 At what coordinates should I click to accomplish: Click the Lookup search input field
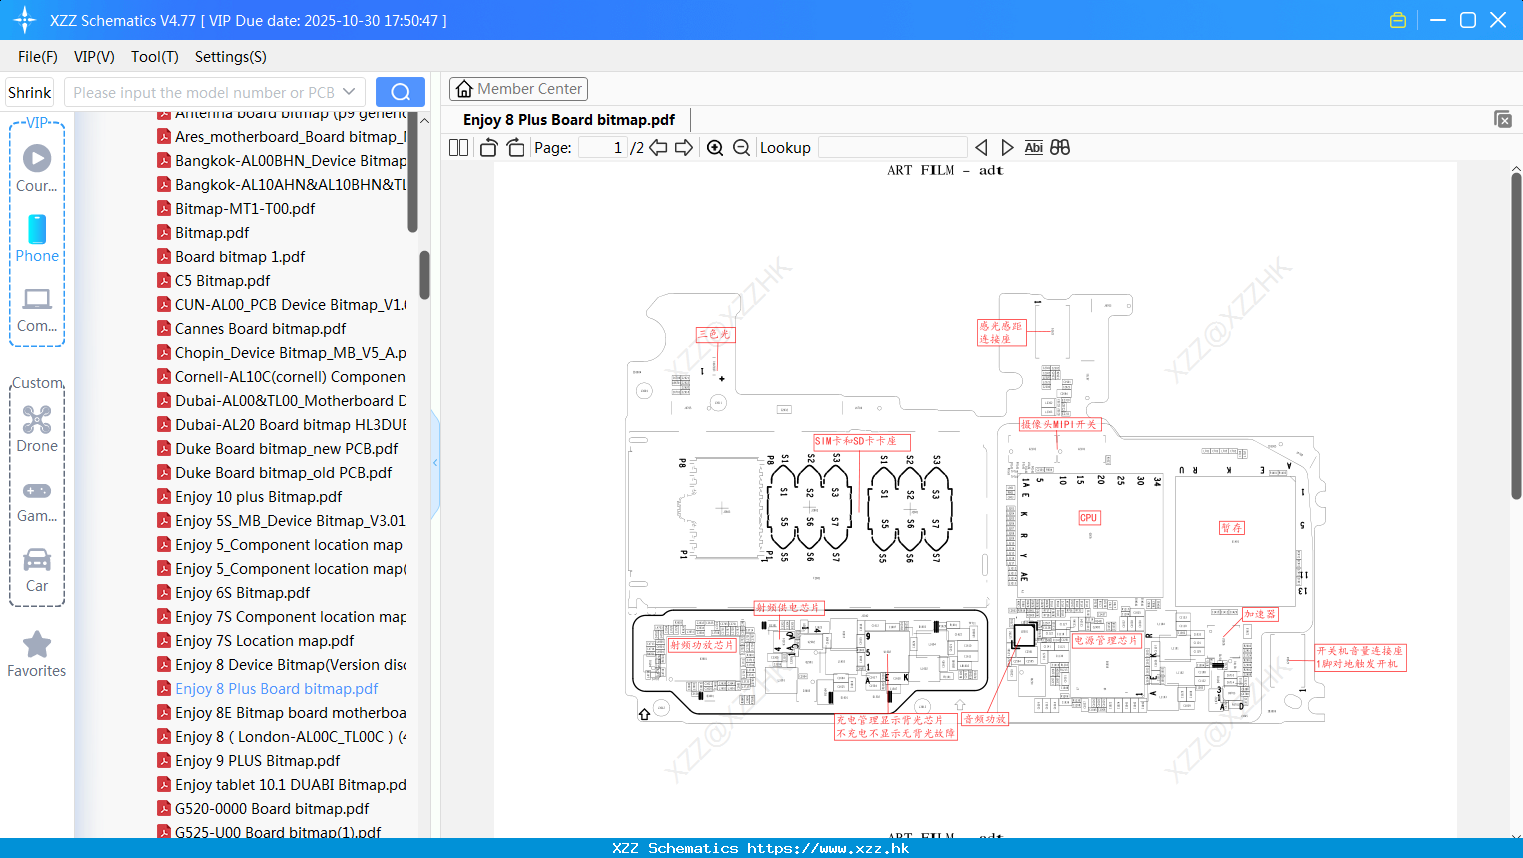coord(893,148)
